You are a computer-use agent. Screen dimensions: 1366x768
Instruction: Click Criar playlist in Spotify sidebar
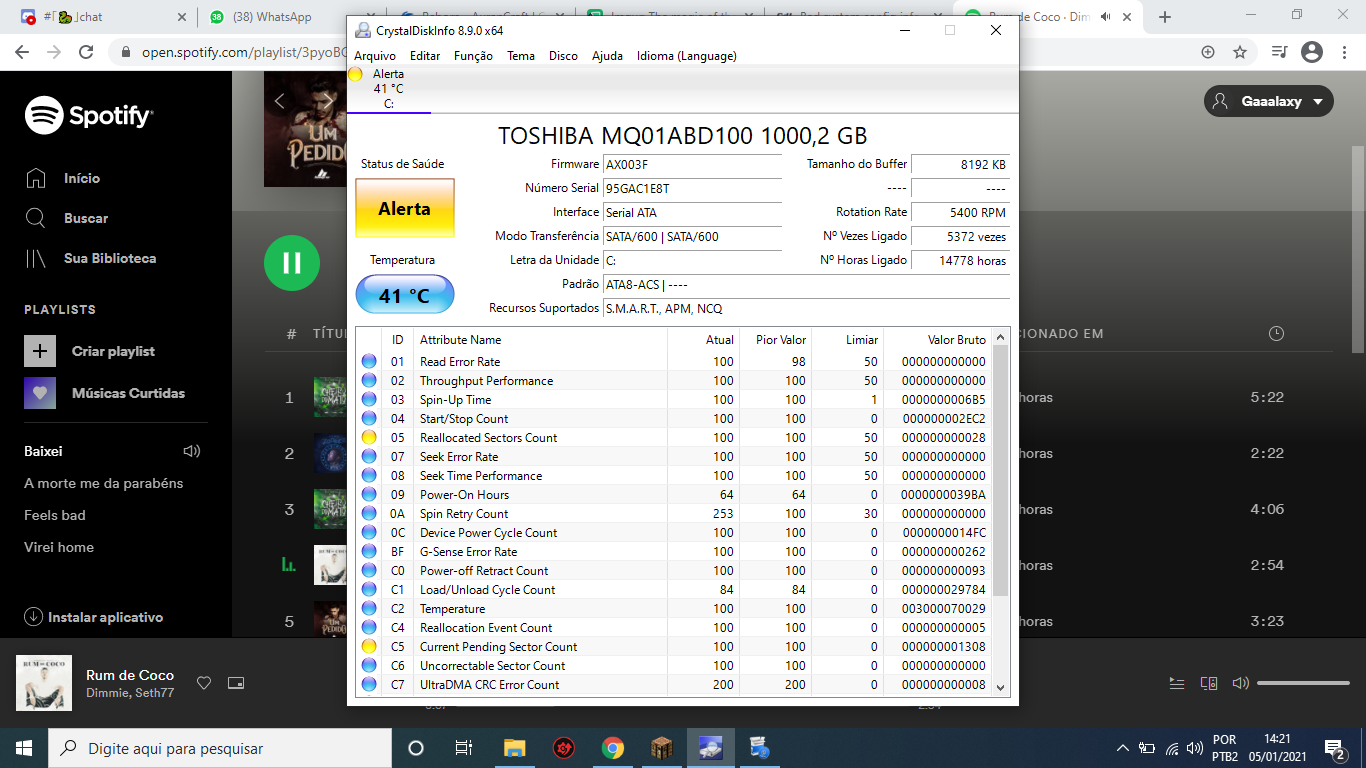[x=90, y=351]
